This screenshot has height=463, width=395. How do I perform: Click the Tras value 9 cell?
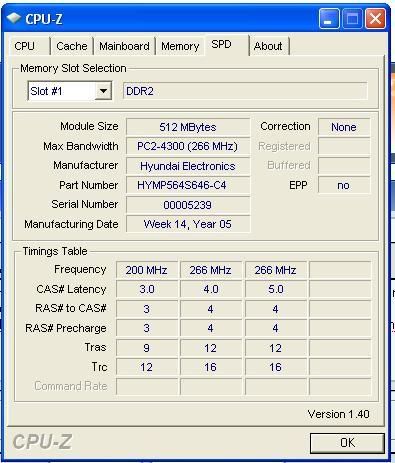tap(147, 348)
